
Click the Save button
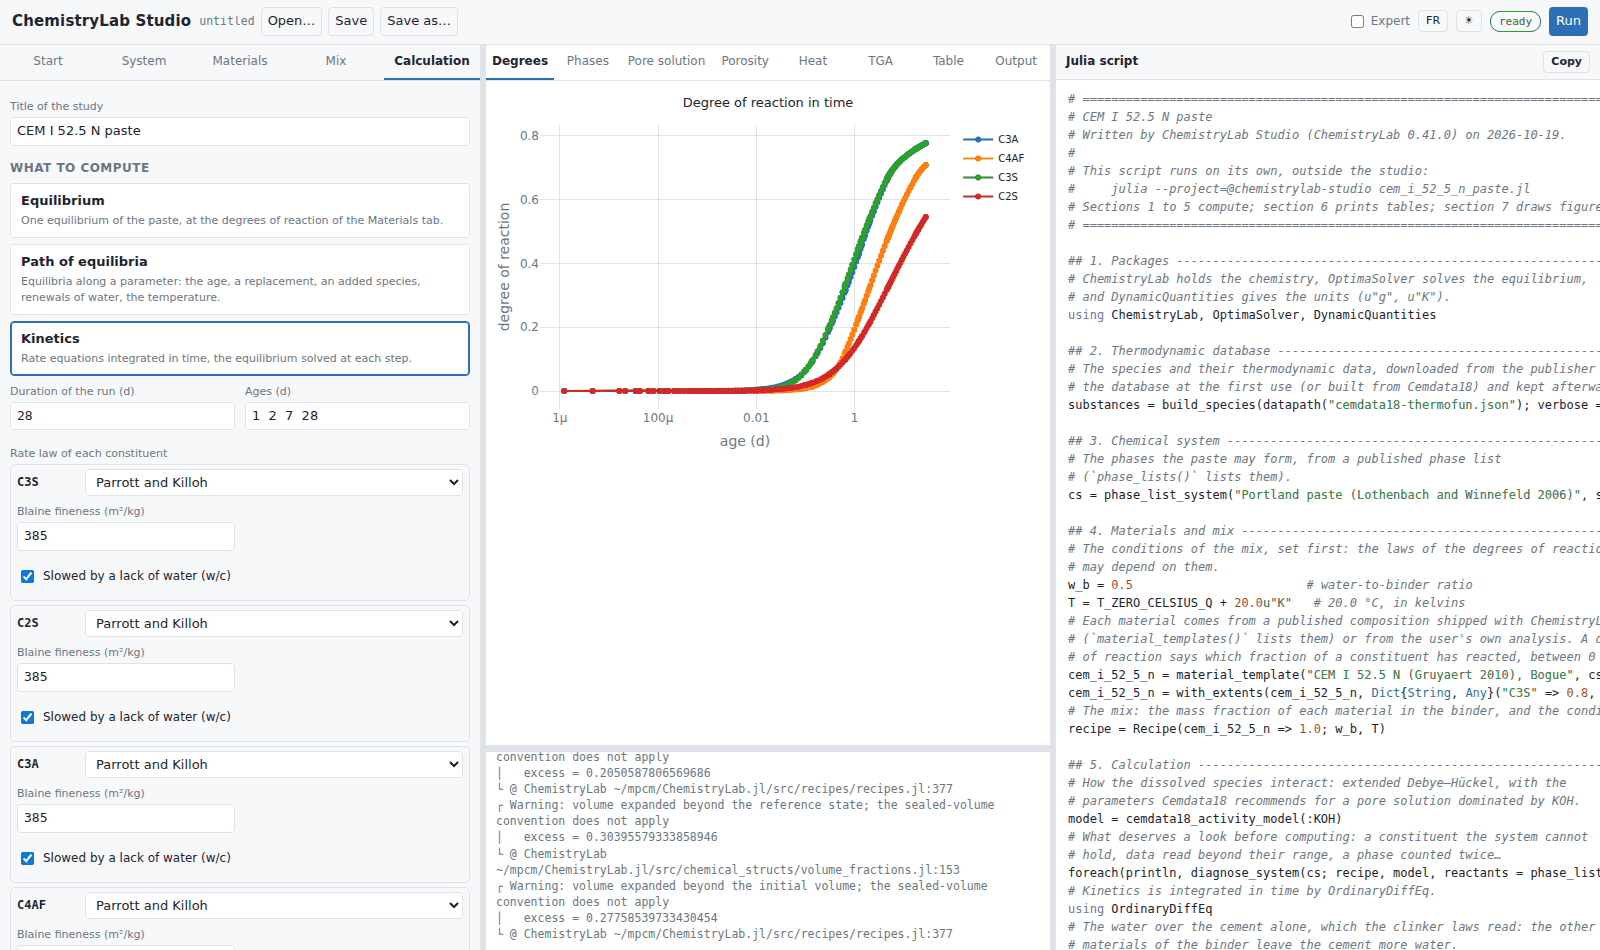click(351, 21)
